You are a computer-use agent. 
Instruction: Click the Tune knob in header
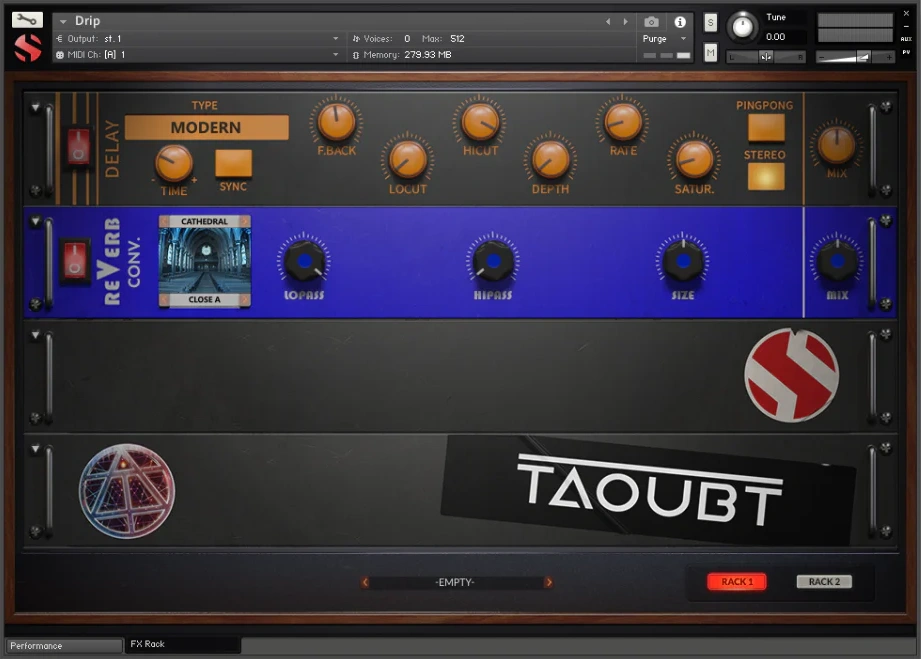(x=742, y=26)
